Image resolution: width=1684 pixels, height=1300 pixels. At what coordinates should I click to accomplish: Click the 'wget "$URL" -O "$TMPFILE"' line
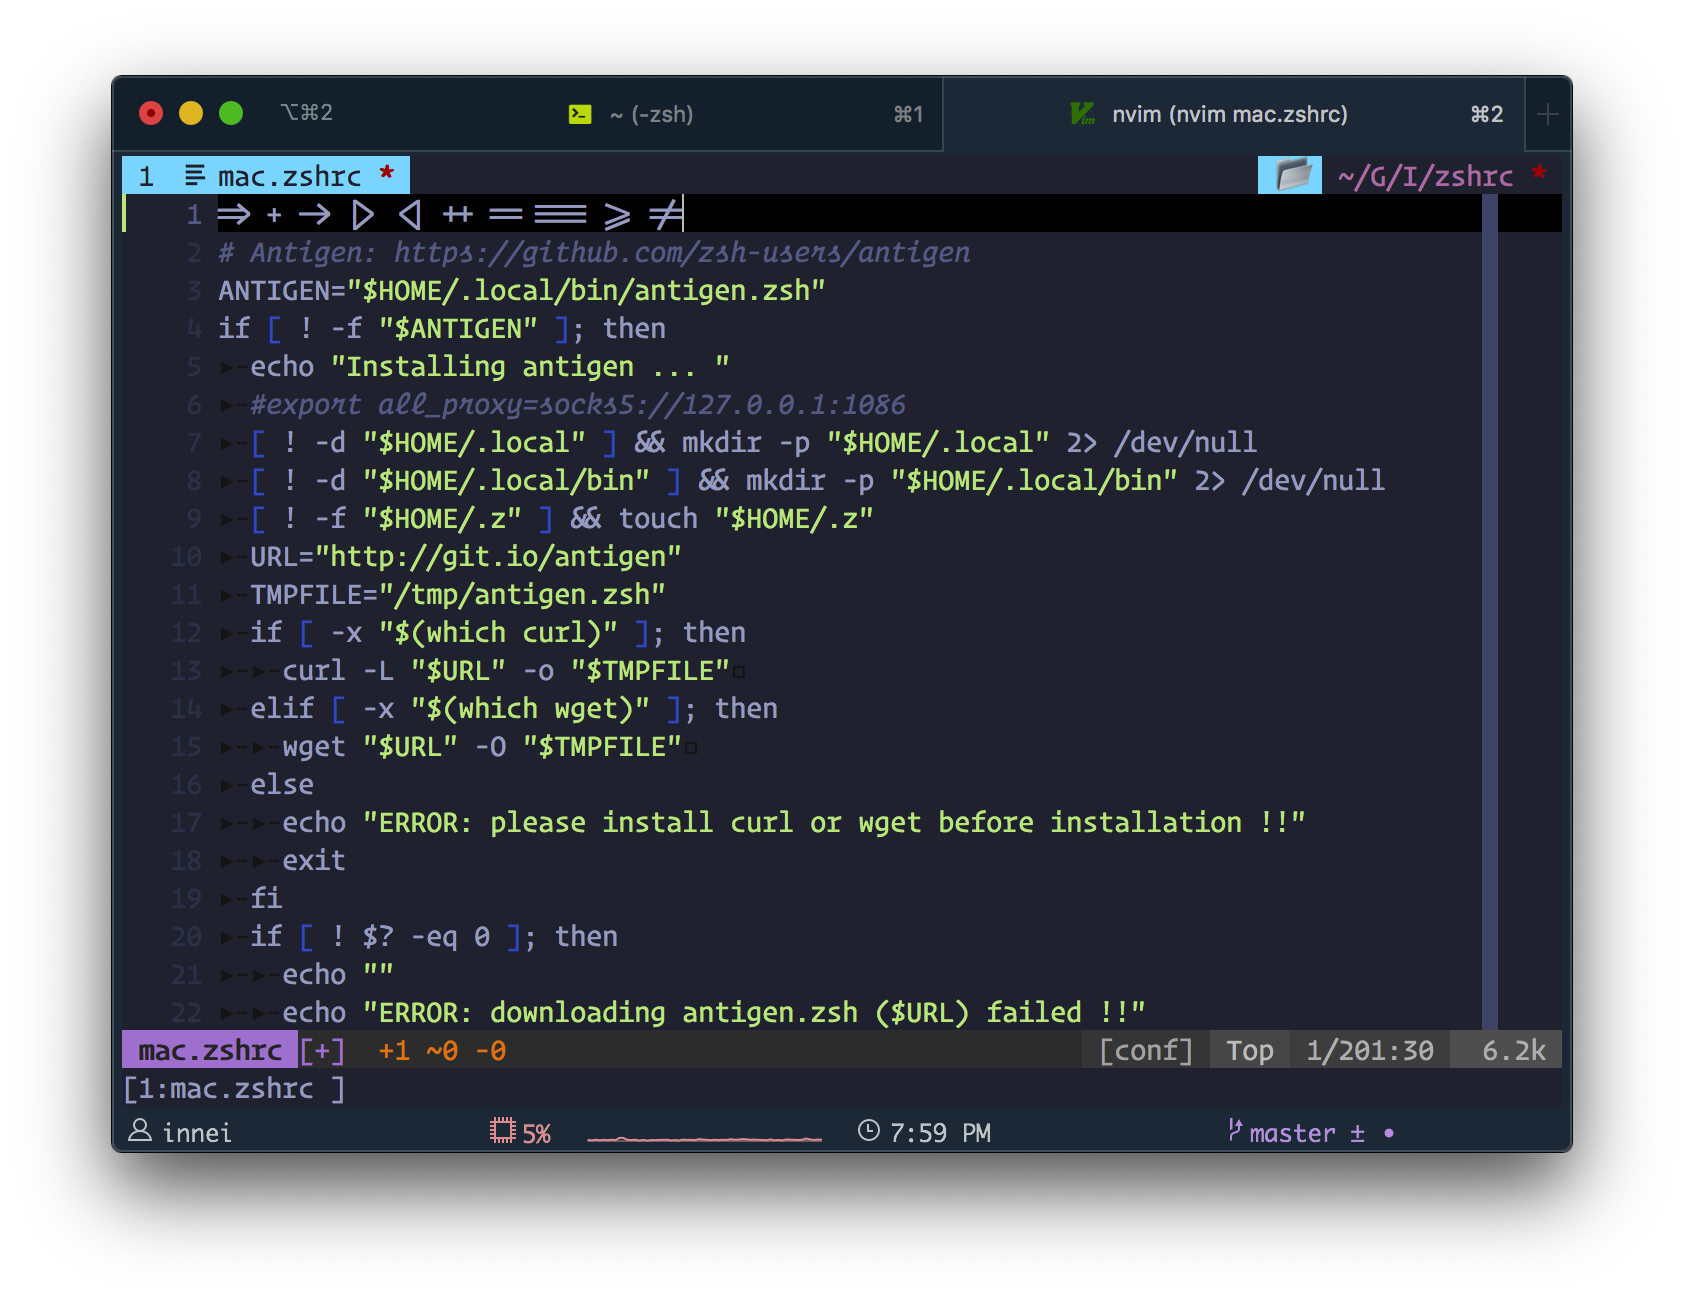(x=482, y=747)
